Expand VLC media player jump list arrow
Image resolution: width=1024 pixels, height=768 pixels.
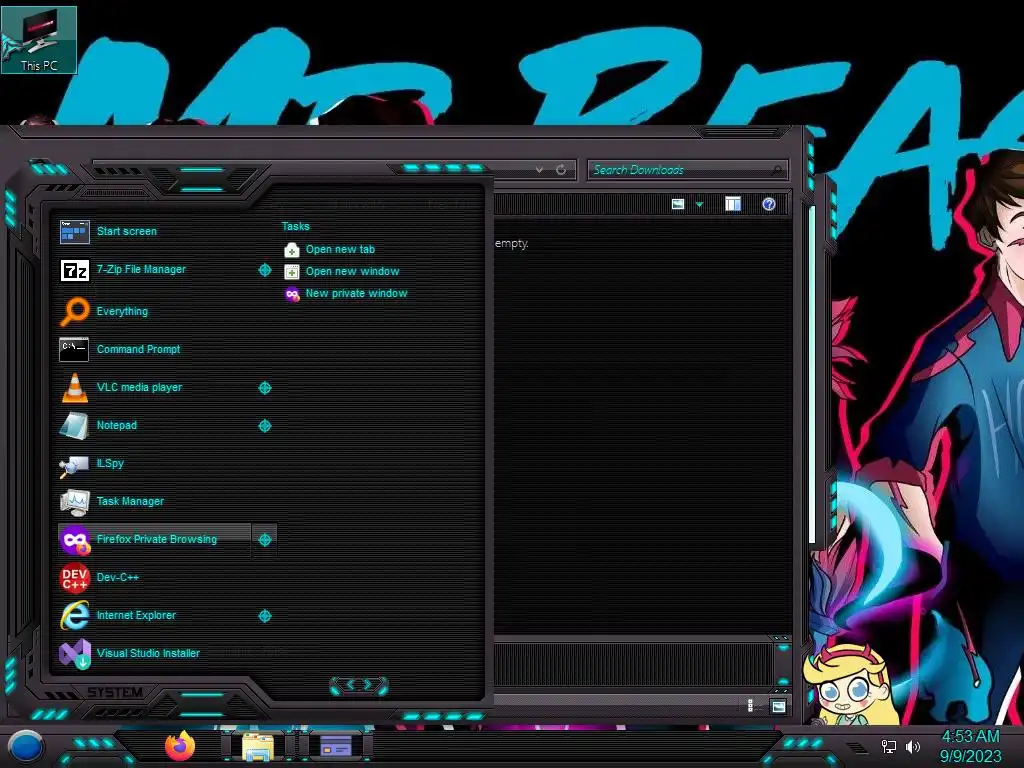coord(264,388)
